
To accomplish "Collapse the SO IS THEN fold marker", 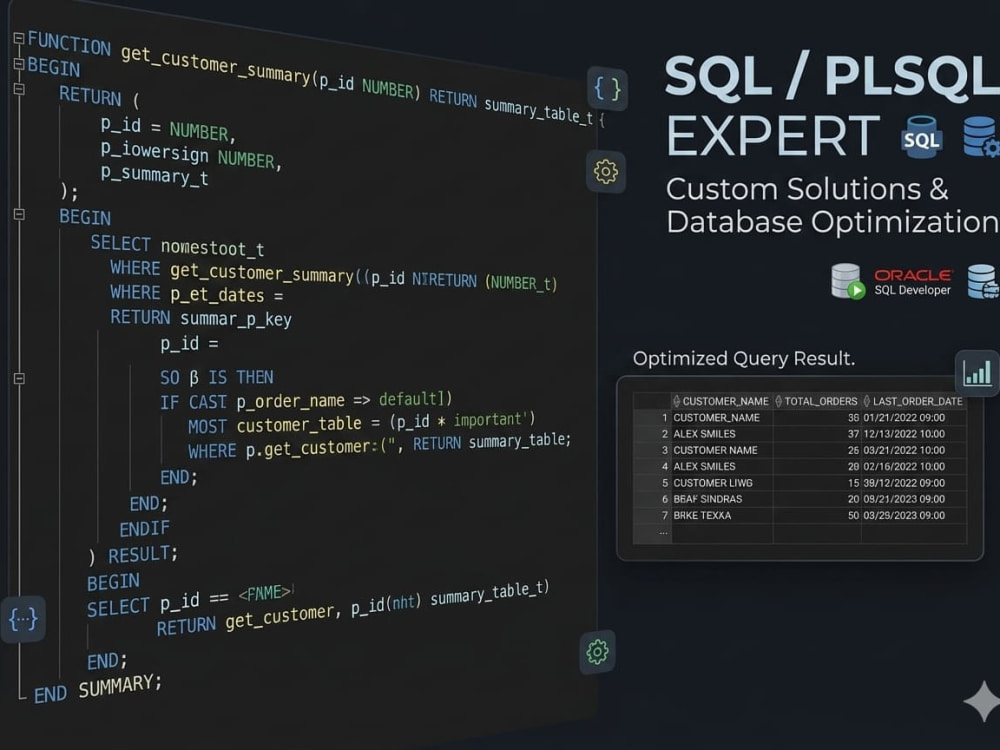I will point(19,378).
